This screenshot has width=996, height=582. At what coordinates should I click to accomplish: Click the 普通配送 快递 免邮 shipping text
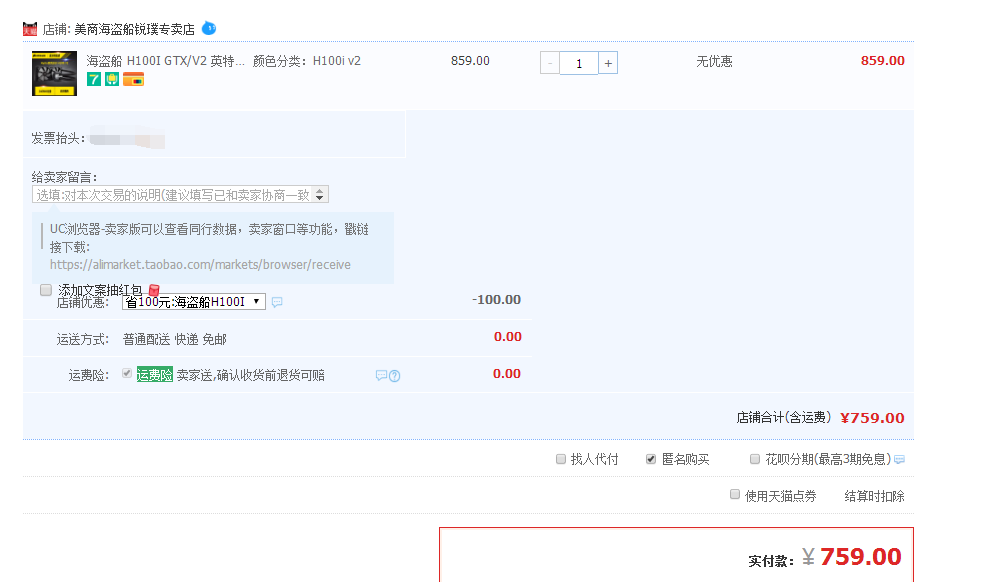click(x=175, y=339)
